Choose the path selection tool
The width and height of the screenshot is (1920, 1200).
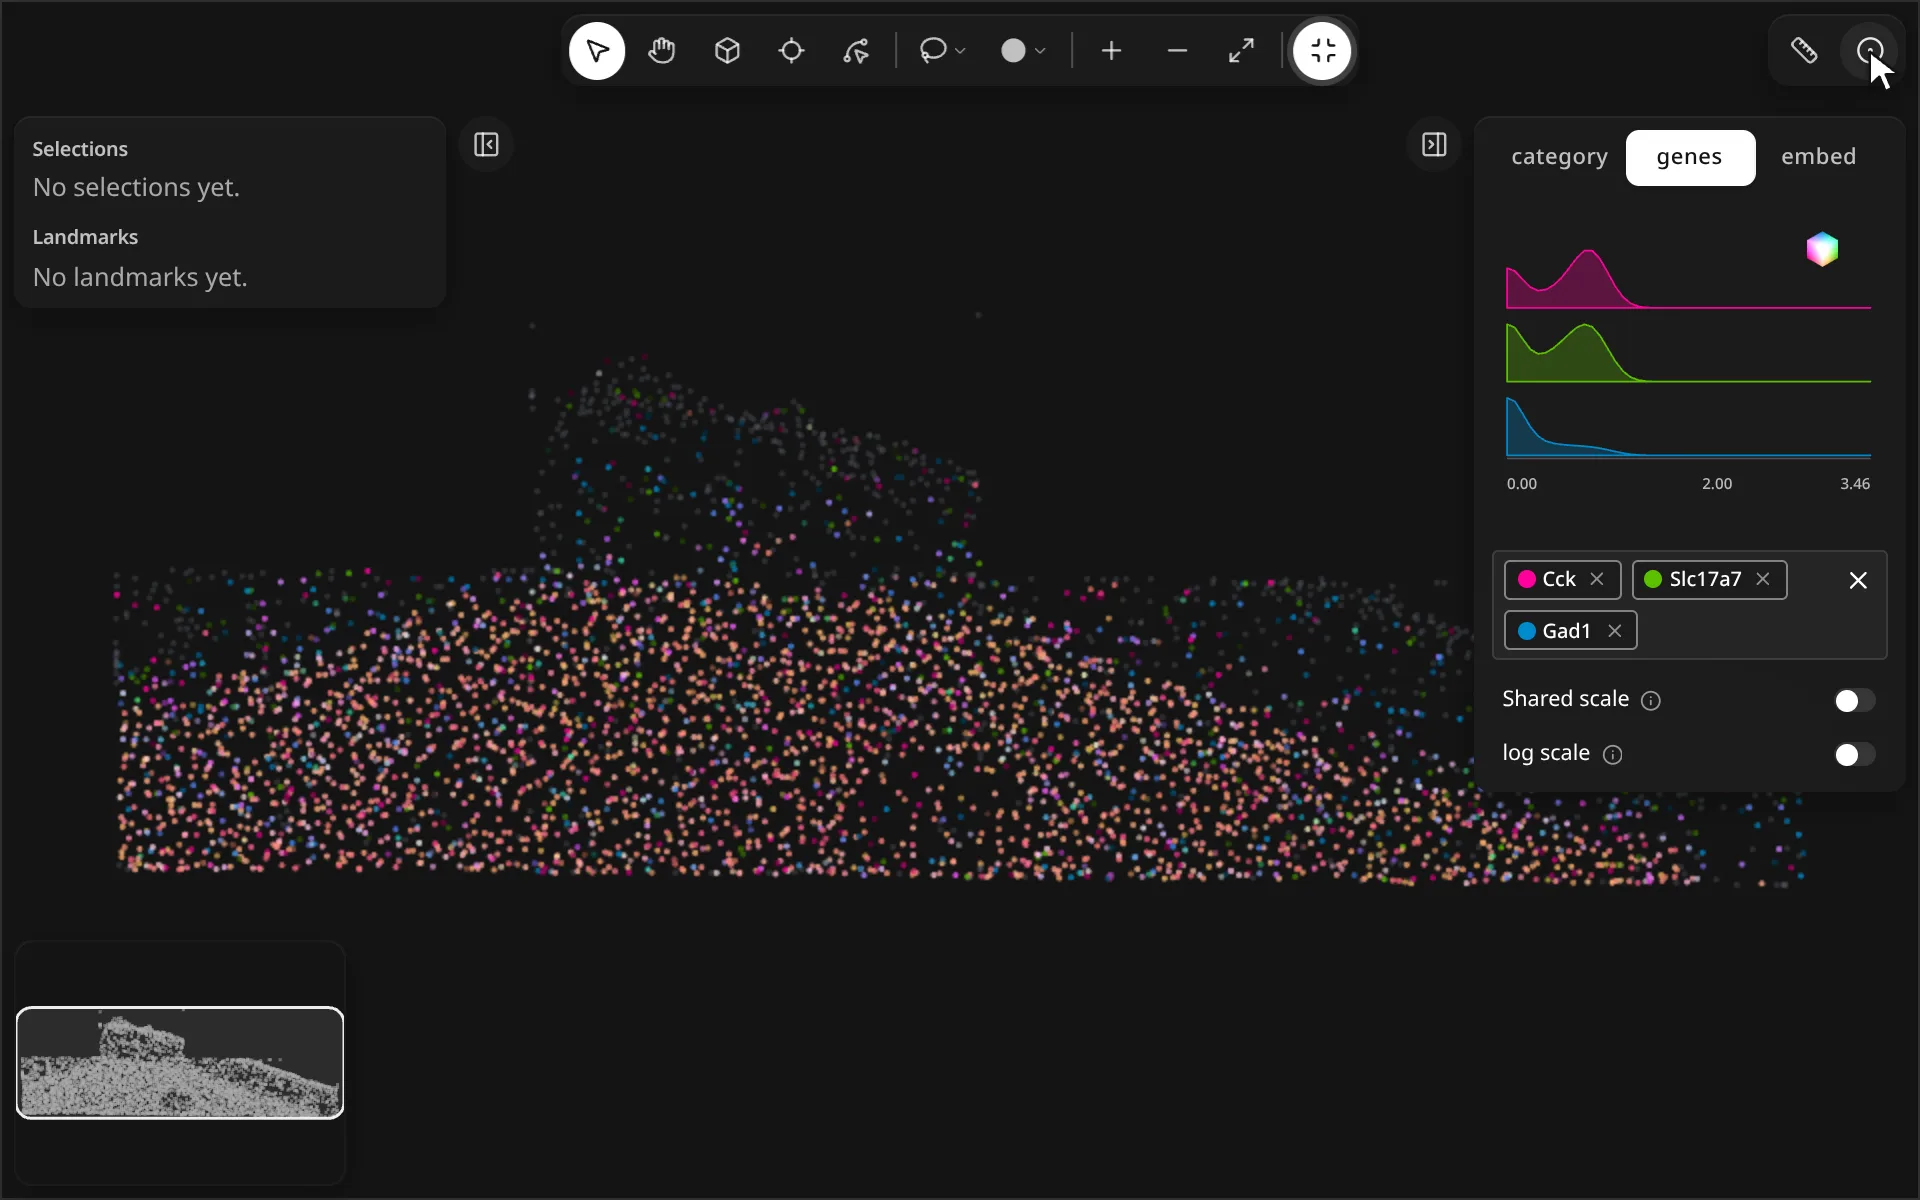point(856,51)
